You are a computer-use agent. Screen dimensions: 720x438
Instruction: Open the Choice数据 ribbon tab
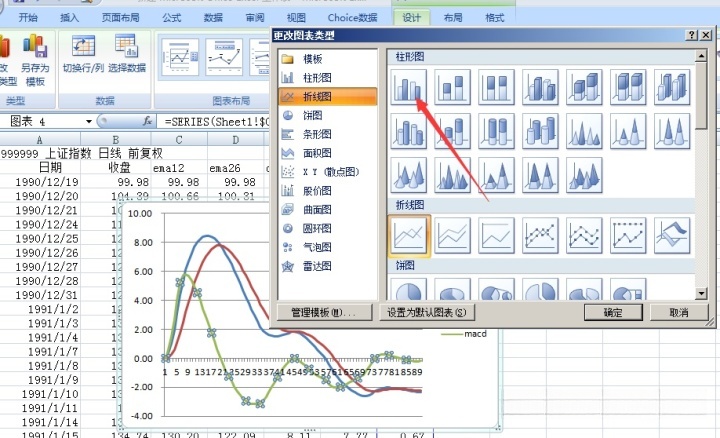tap(352, 17)
